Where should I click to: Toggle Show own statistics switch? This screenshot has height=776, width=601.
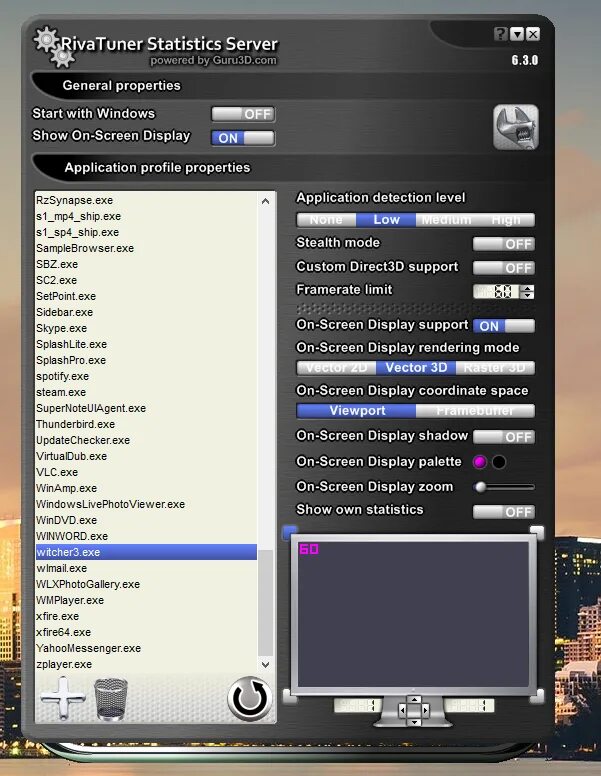[503, 512]
